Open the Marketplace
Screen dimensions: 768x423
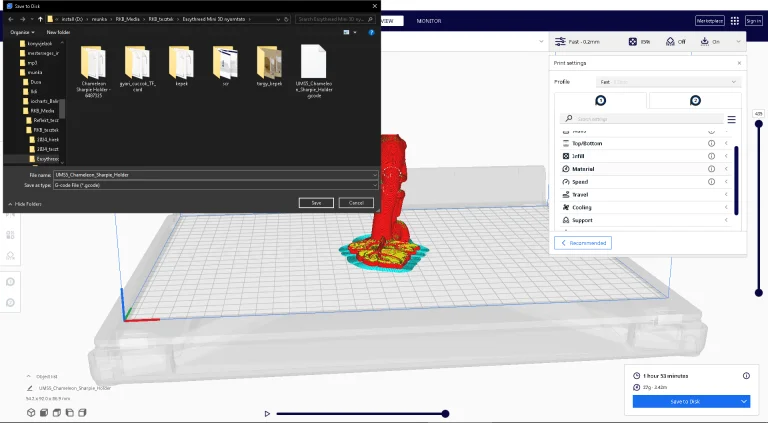(710, 20)
